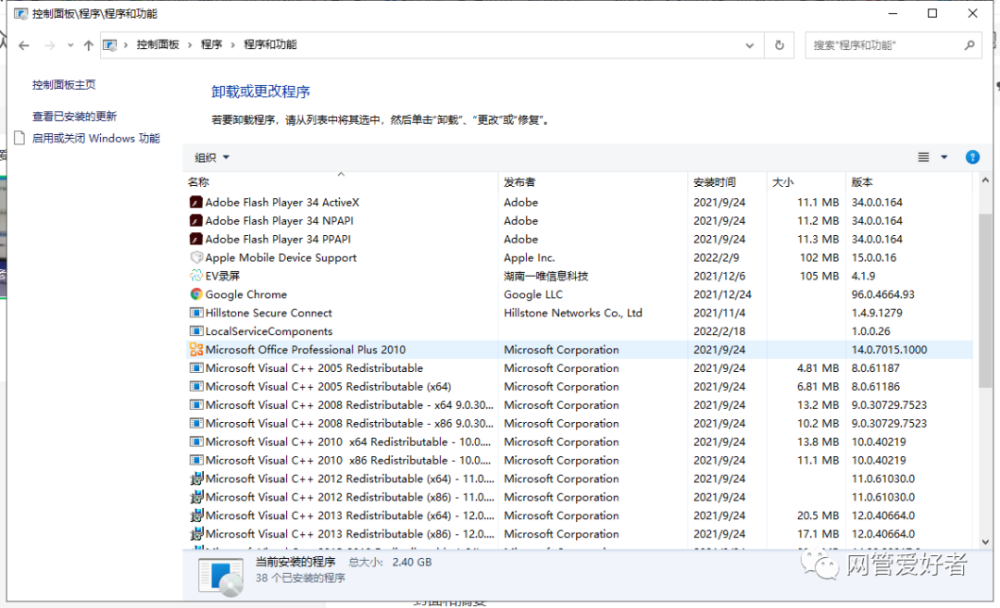Viewport: 1000px width, 608px height.
Task: Select Visual C++ 2013 Redistributable (x64) name
Action: coord(349,515)
